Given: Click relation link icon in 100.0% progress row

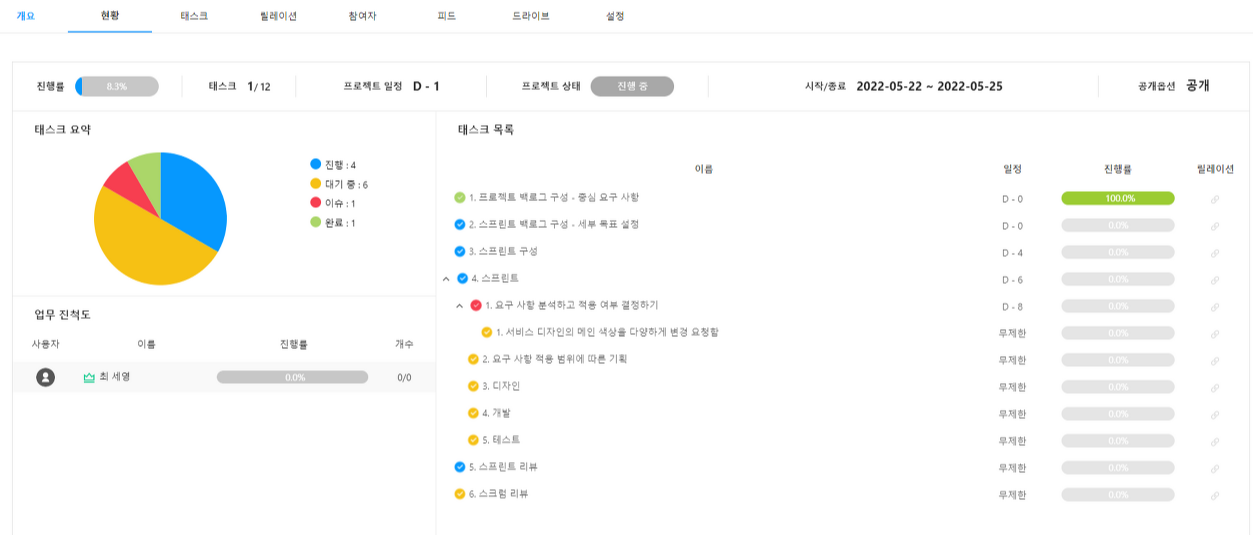Looking at the screenshot, I should pyautogui.click(x=1215, y=199).
